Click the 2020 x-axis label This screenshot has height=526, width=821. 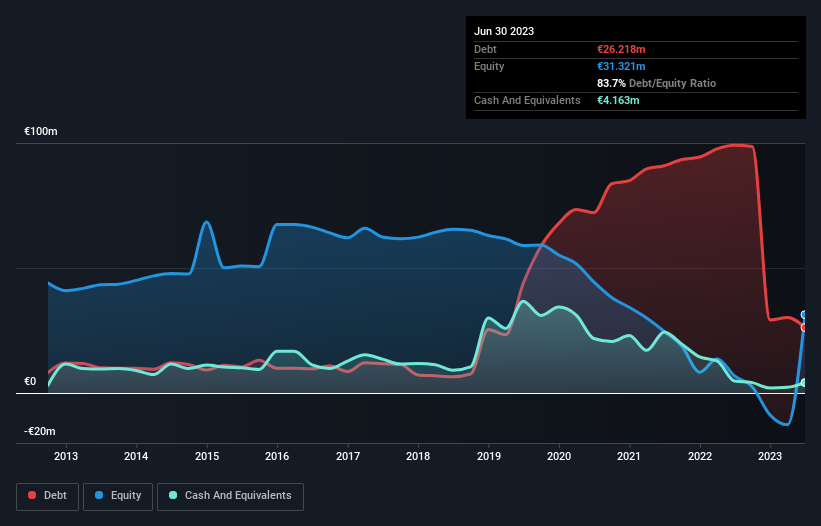(559, 456)
